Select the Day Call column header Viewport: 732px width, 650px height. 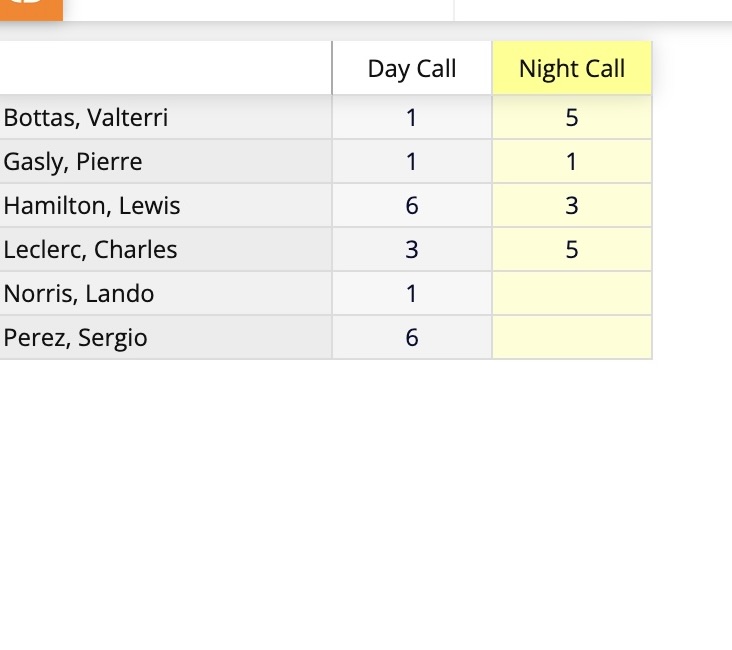412,68
